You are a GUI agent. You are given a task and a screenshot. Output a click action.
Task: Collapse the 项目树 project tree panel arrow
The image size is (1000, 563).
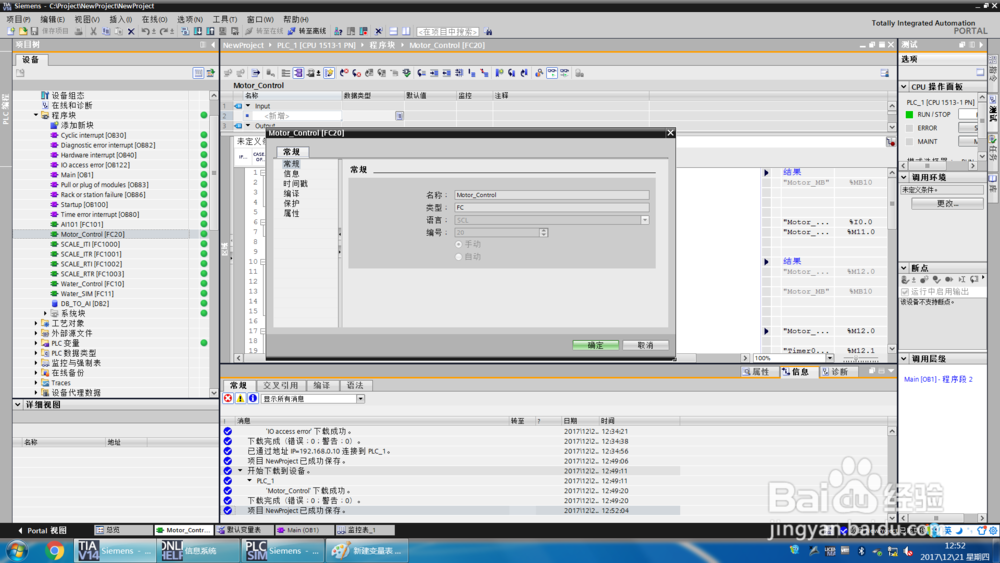213,45
